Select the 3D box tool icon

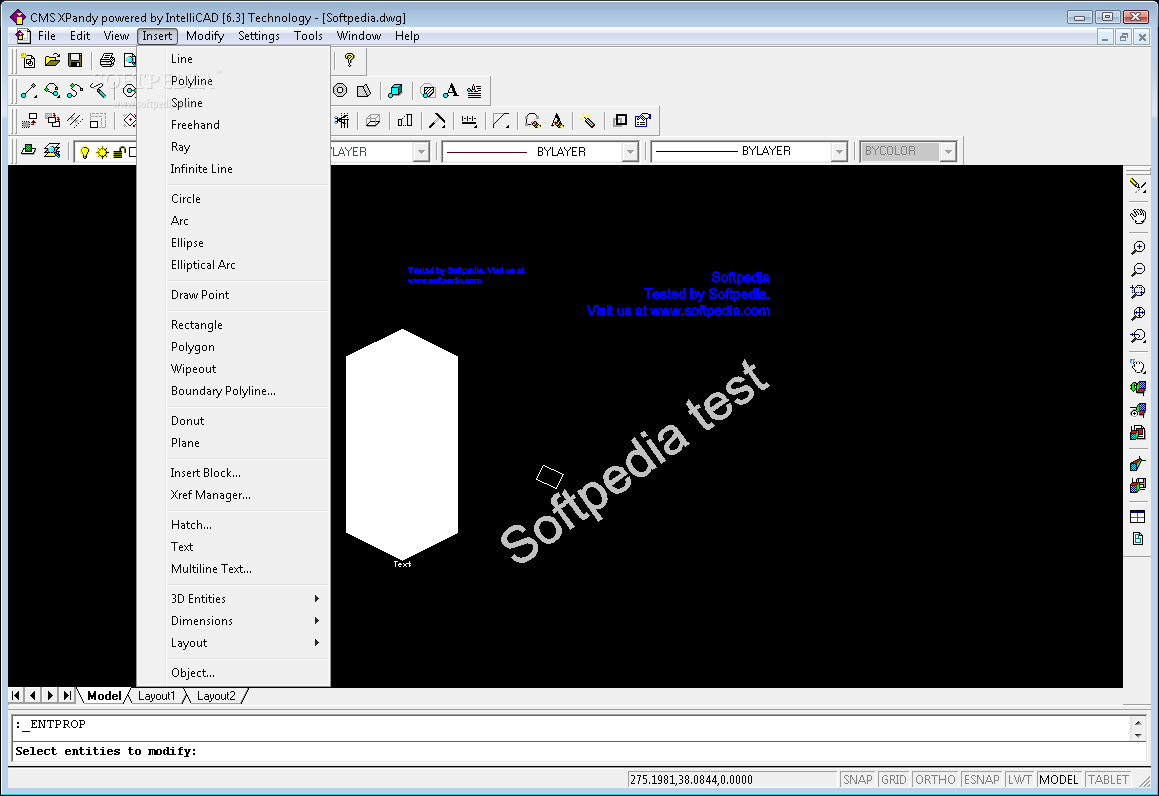[395, 91]
